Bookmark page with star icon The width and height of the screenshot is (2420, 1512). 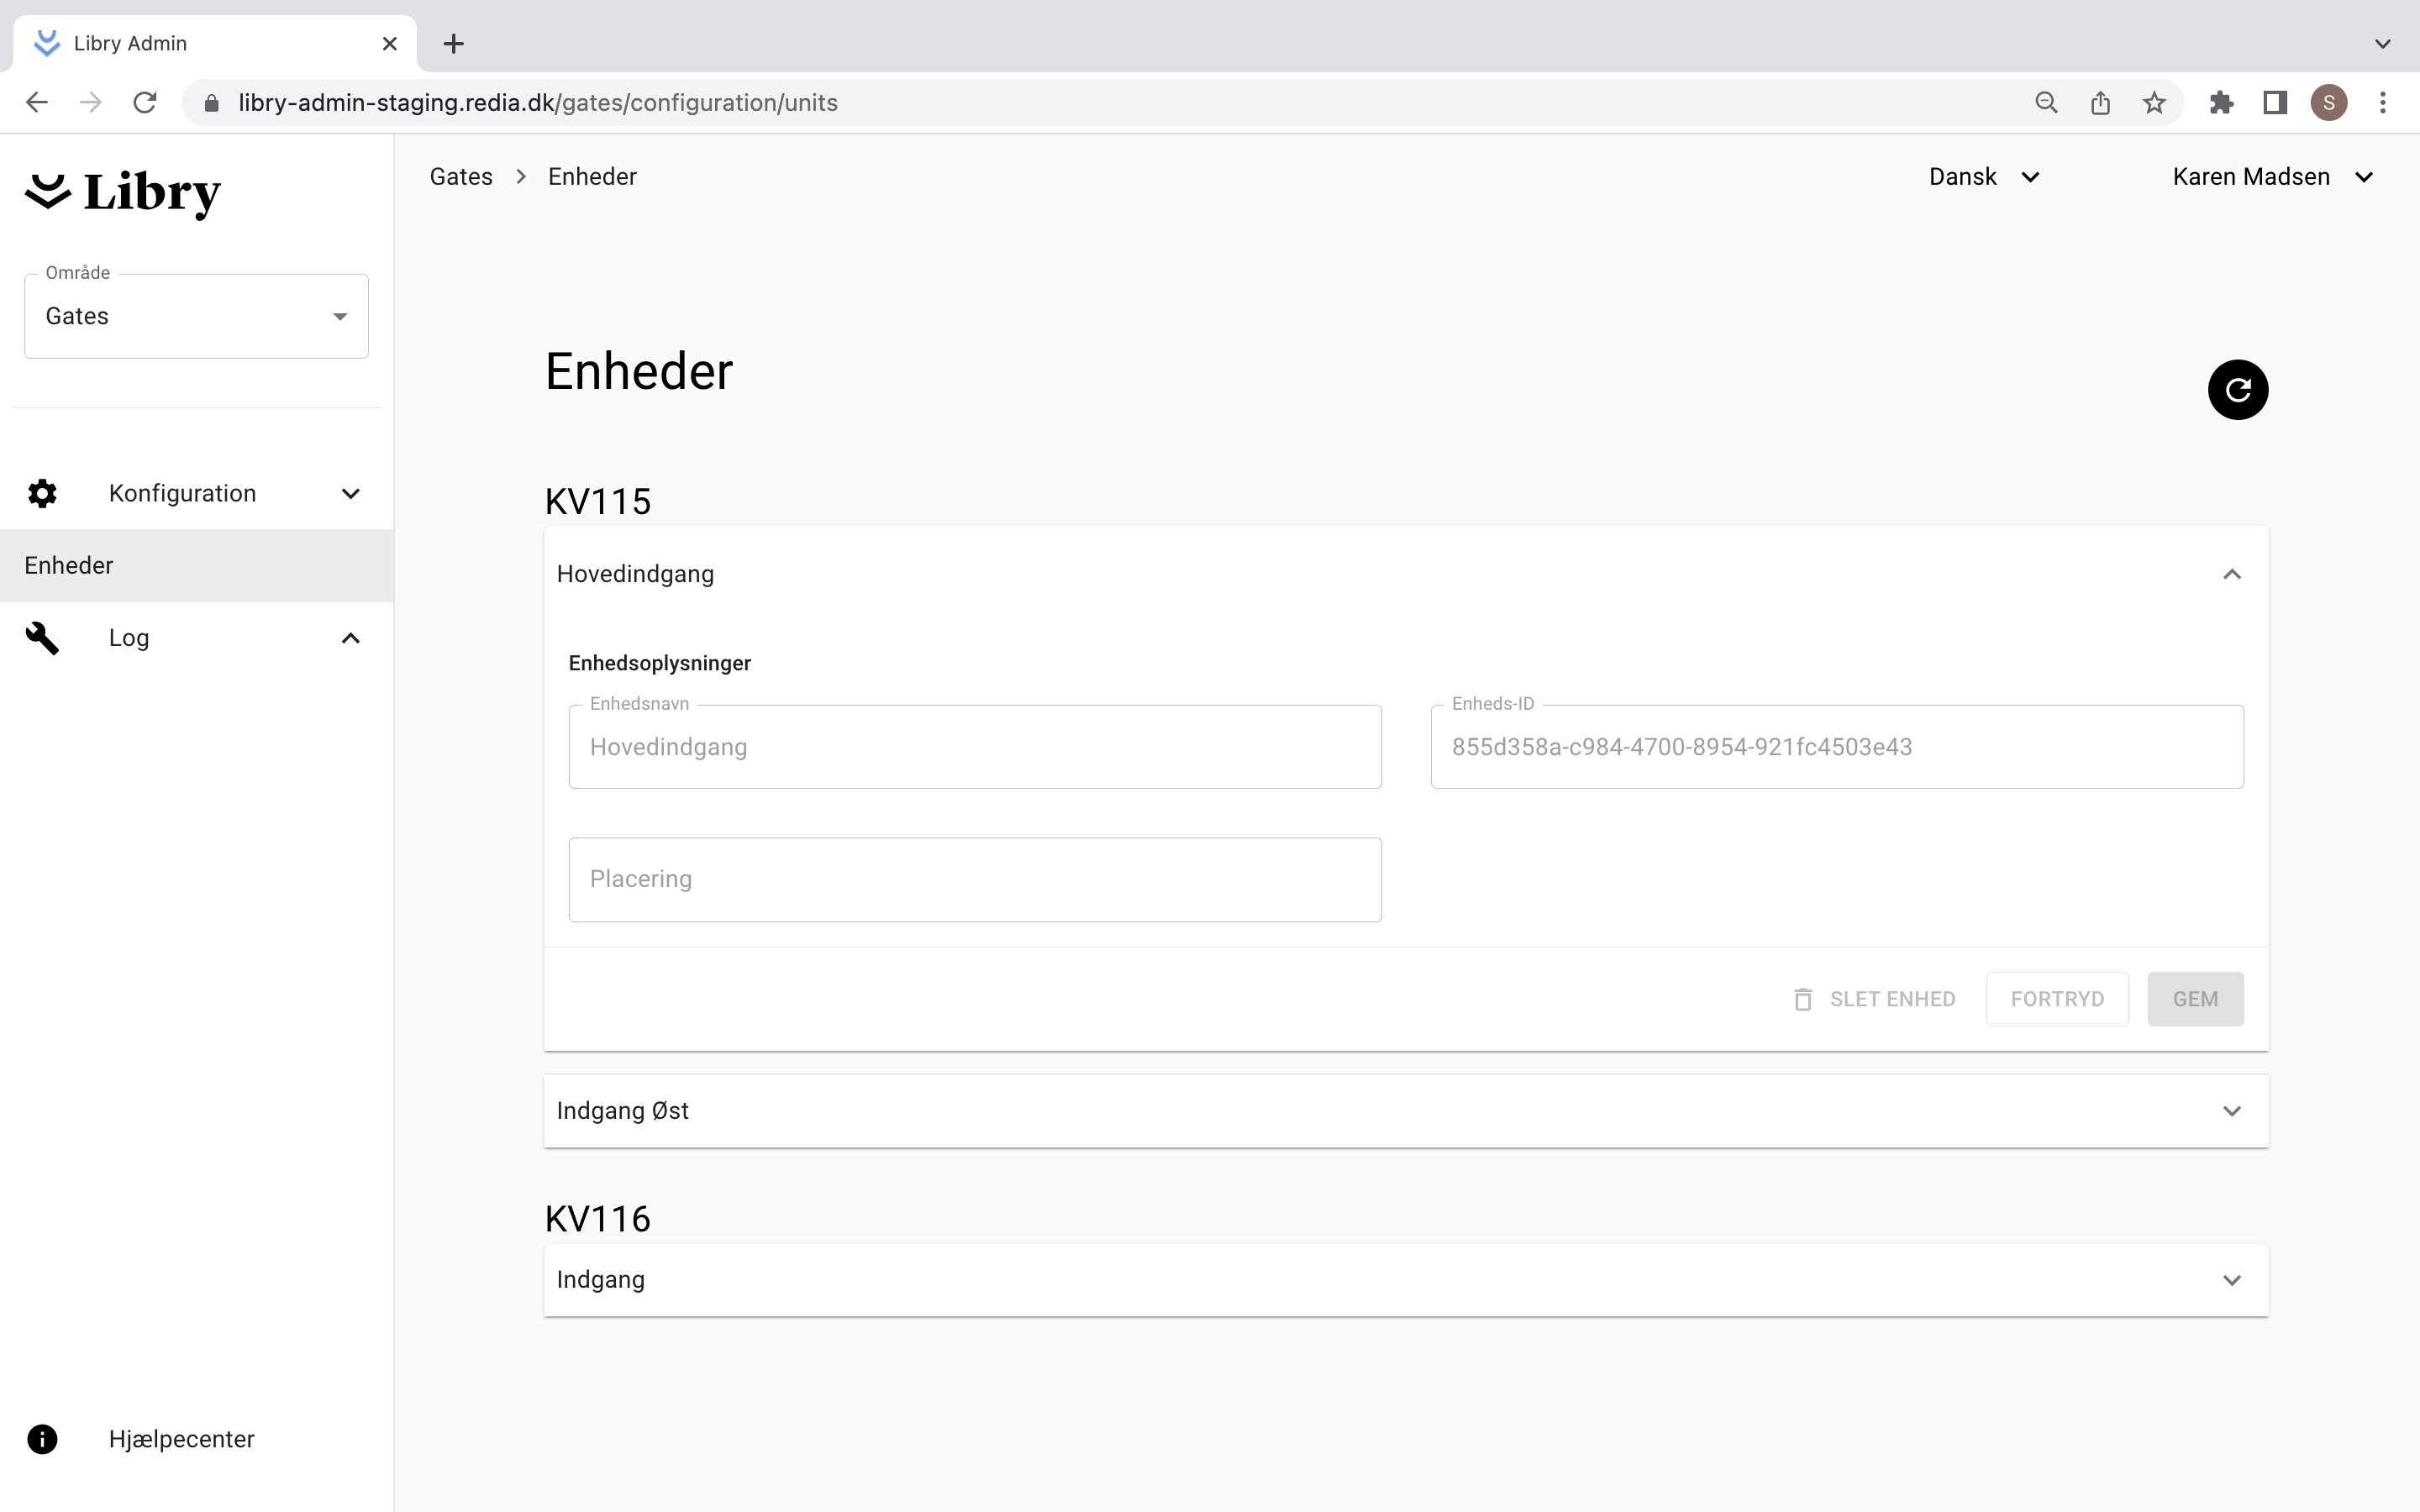tap(2154, 103)
